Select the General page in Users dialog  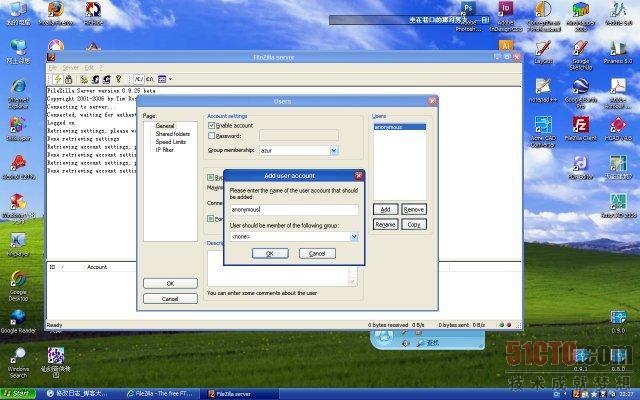click(x=165, y=126)
